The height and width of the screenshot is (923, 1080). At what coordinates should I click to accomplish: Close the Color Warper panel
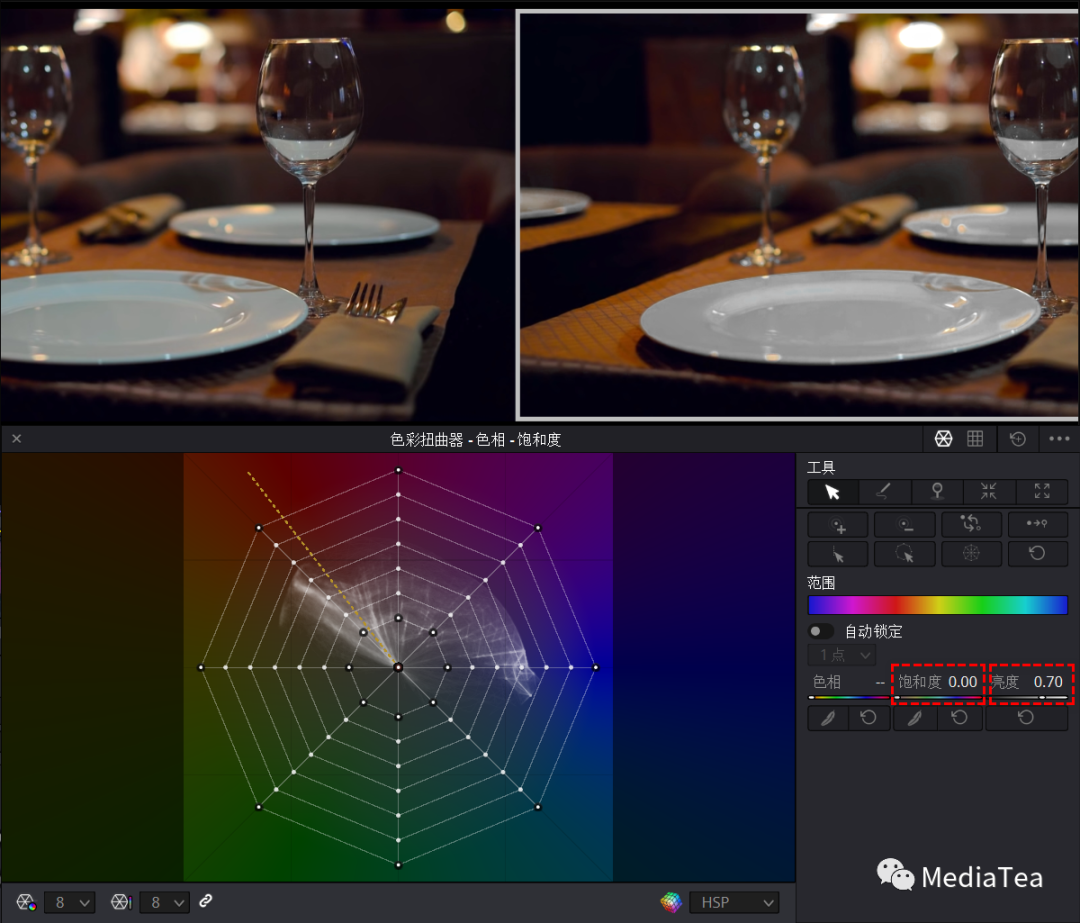point(17,439)
